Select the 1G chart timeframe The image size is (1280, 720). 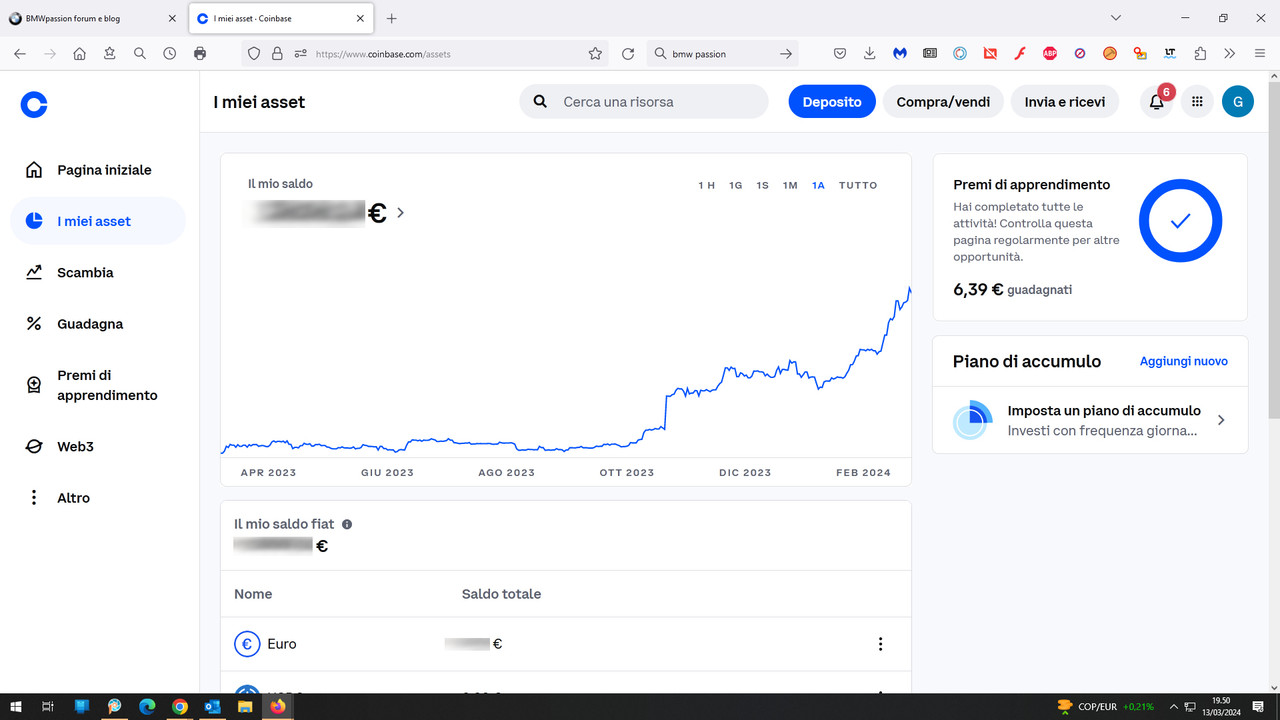[x=736, y=185]
